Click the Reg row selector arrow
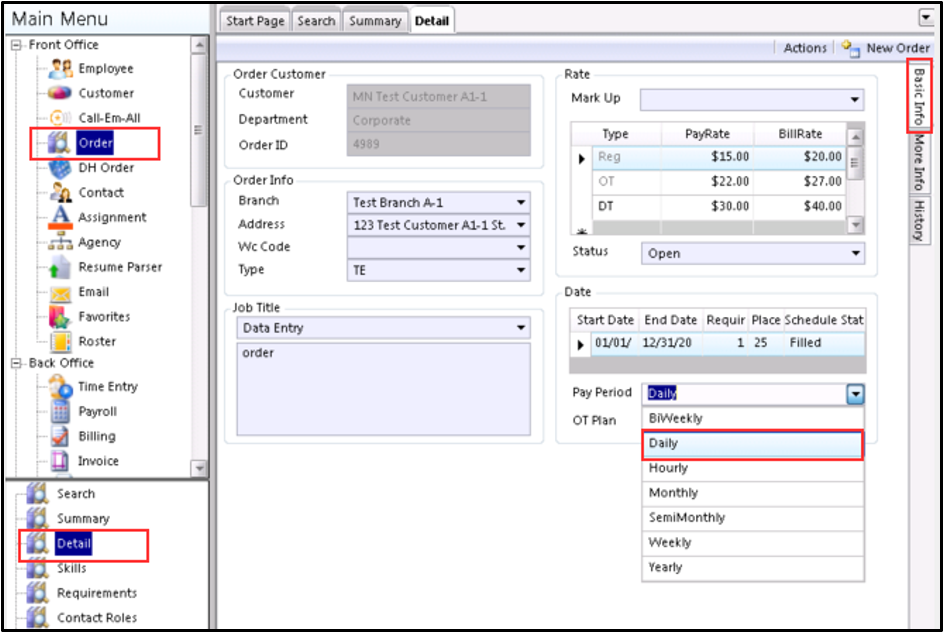 [x=581, y=159]
